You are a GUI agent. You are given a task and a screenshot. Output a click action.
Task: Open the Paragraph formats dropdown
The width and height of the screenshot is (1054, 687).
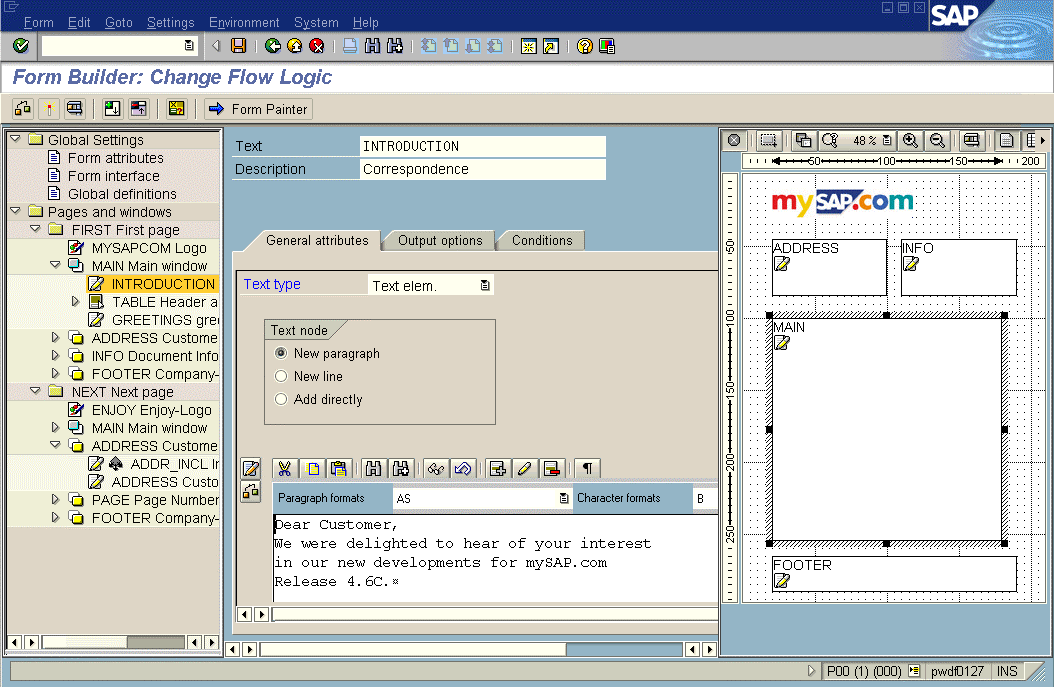pyautogui.click(x=564, y=498)
